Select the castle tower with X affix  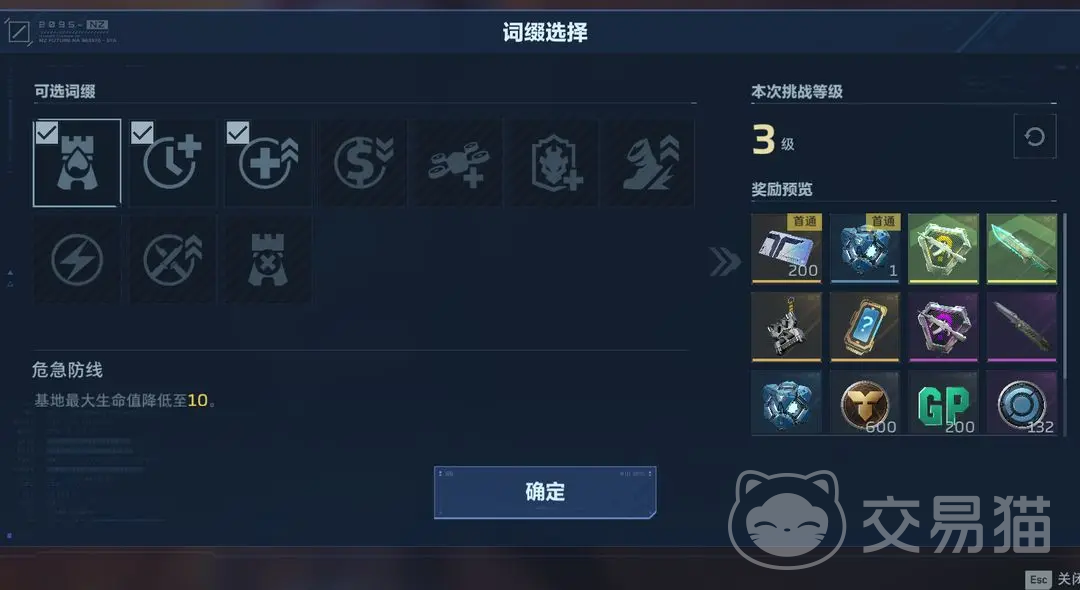[x=268, y=260]
